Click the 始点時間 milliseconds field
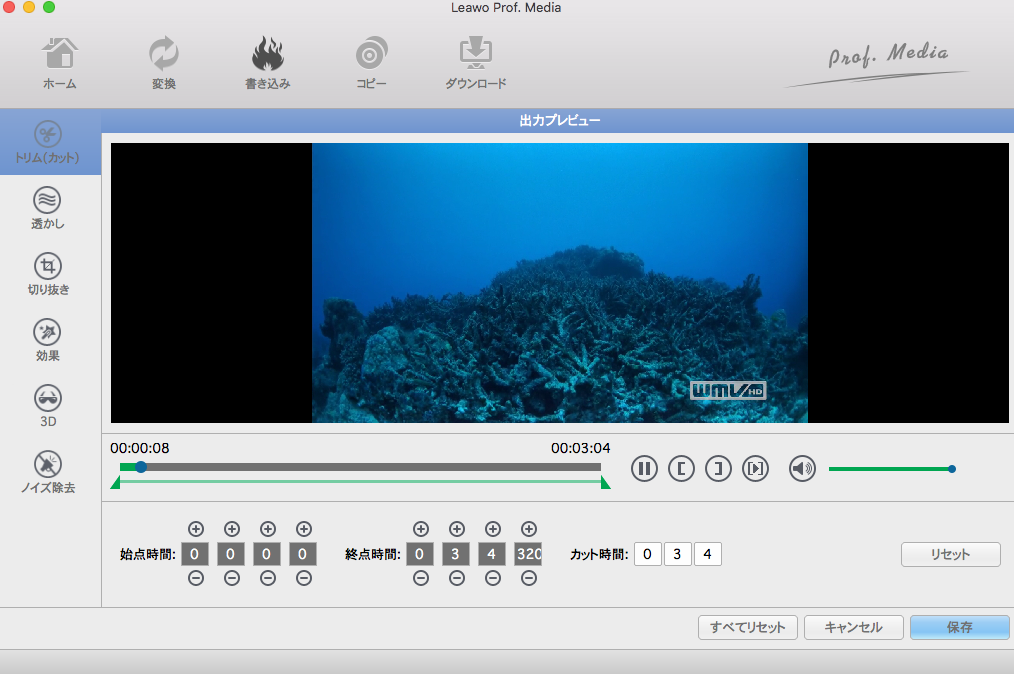Screen dimensions: 1014x674 tap(303, 554)
